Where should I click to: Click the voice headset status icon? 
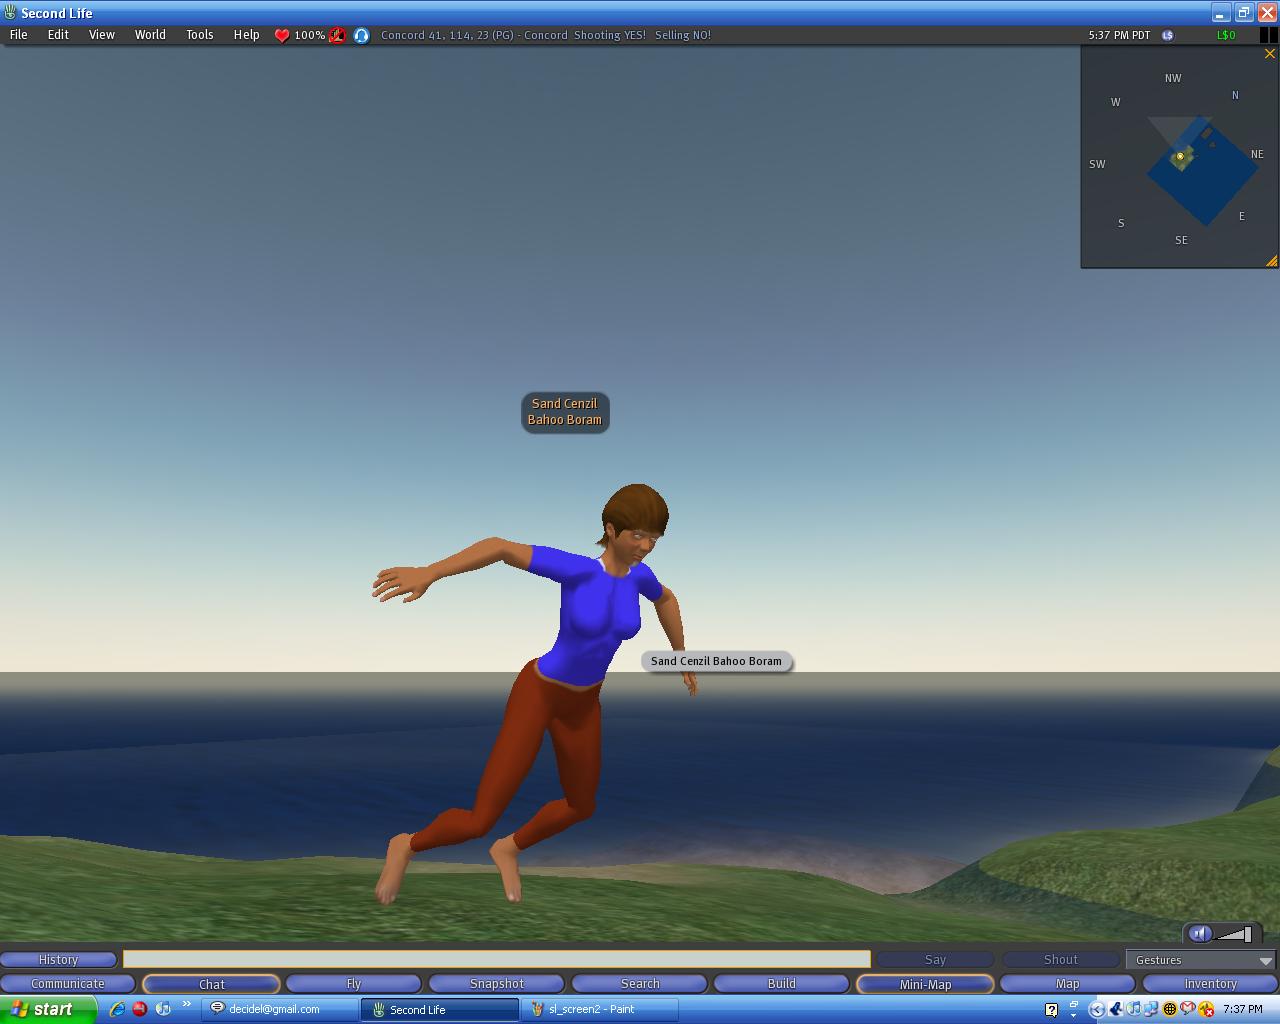[361, 35]
